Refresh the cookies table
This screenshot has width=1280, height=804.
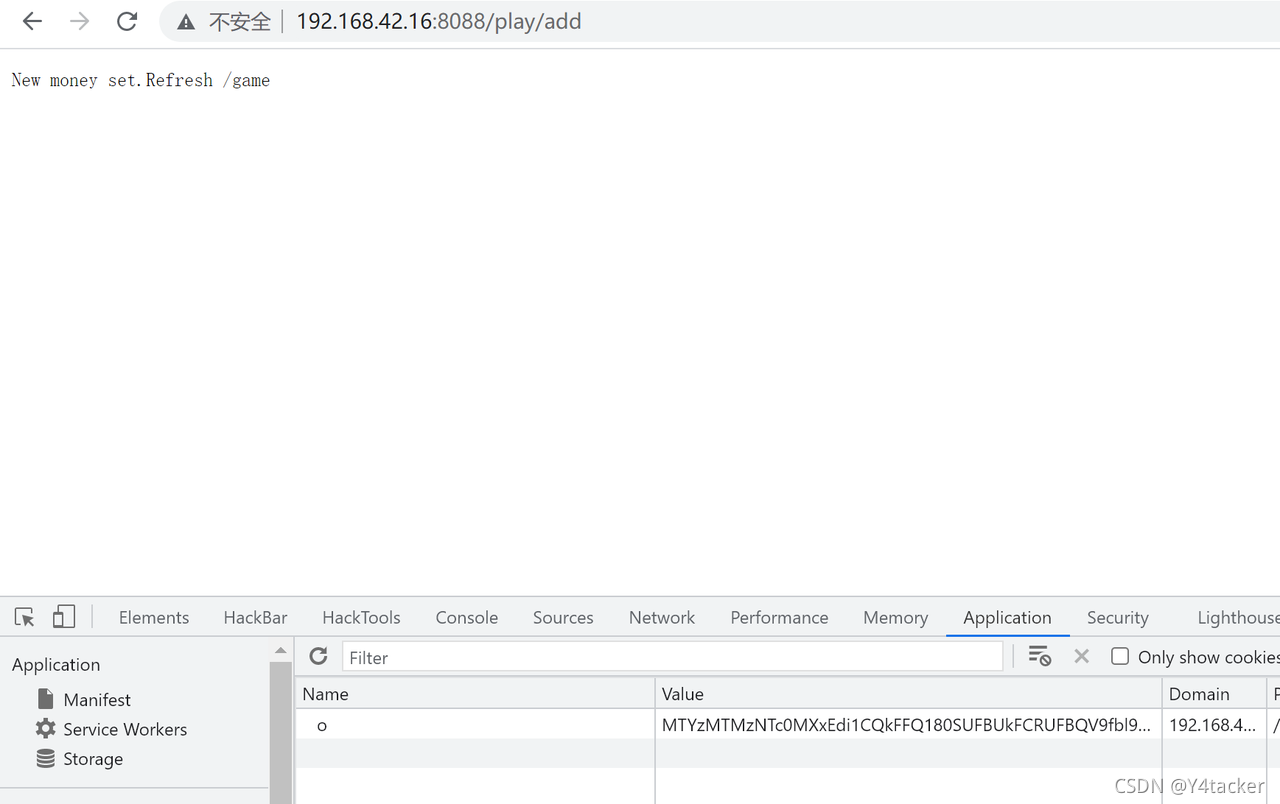(318, 656)
